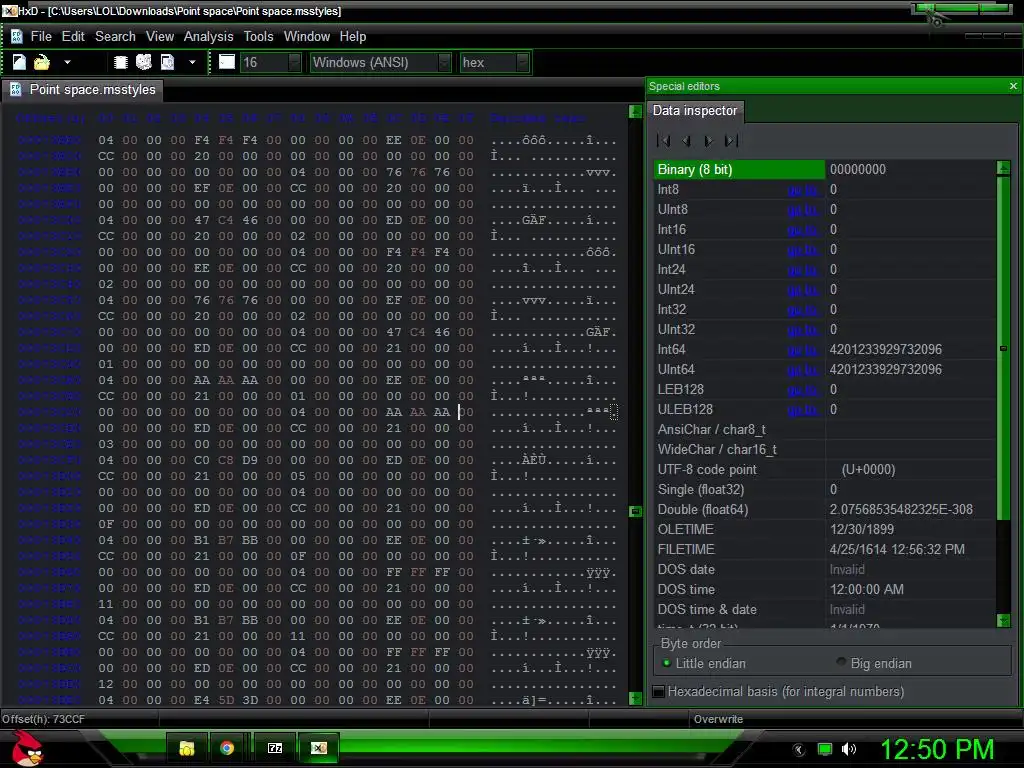Viewport: 1024px width, 768px height.
Task: Open the hex offset base dropdown
Action: coord(522,62)
